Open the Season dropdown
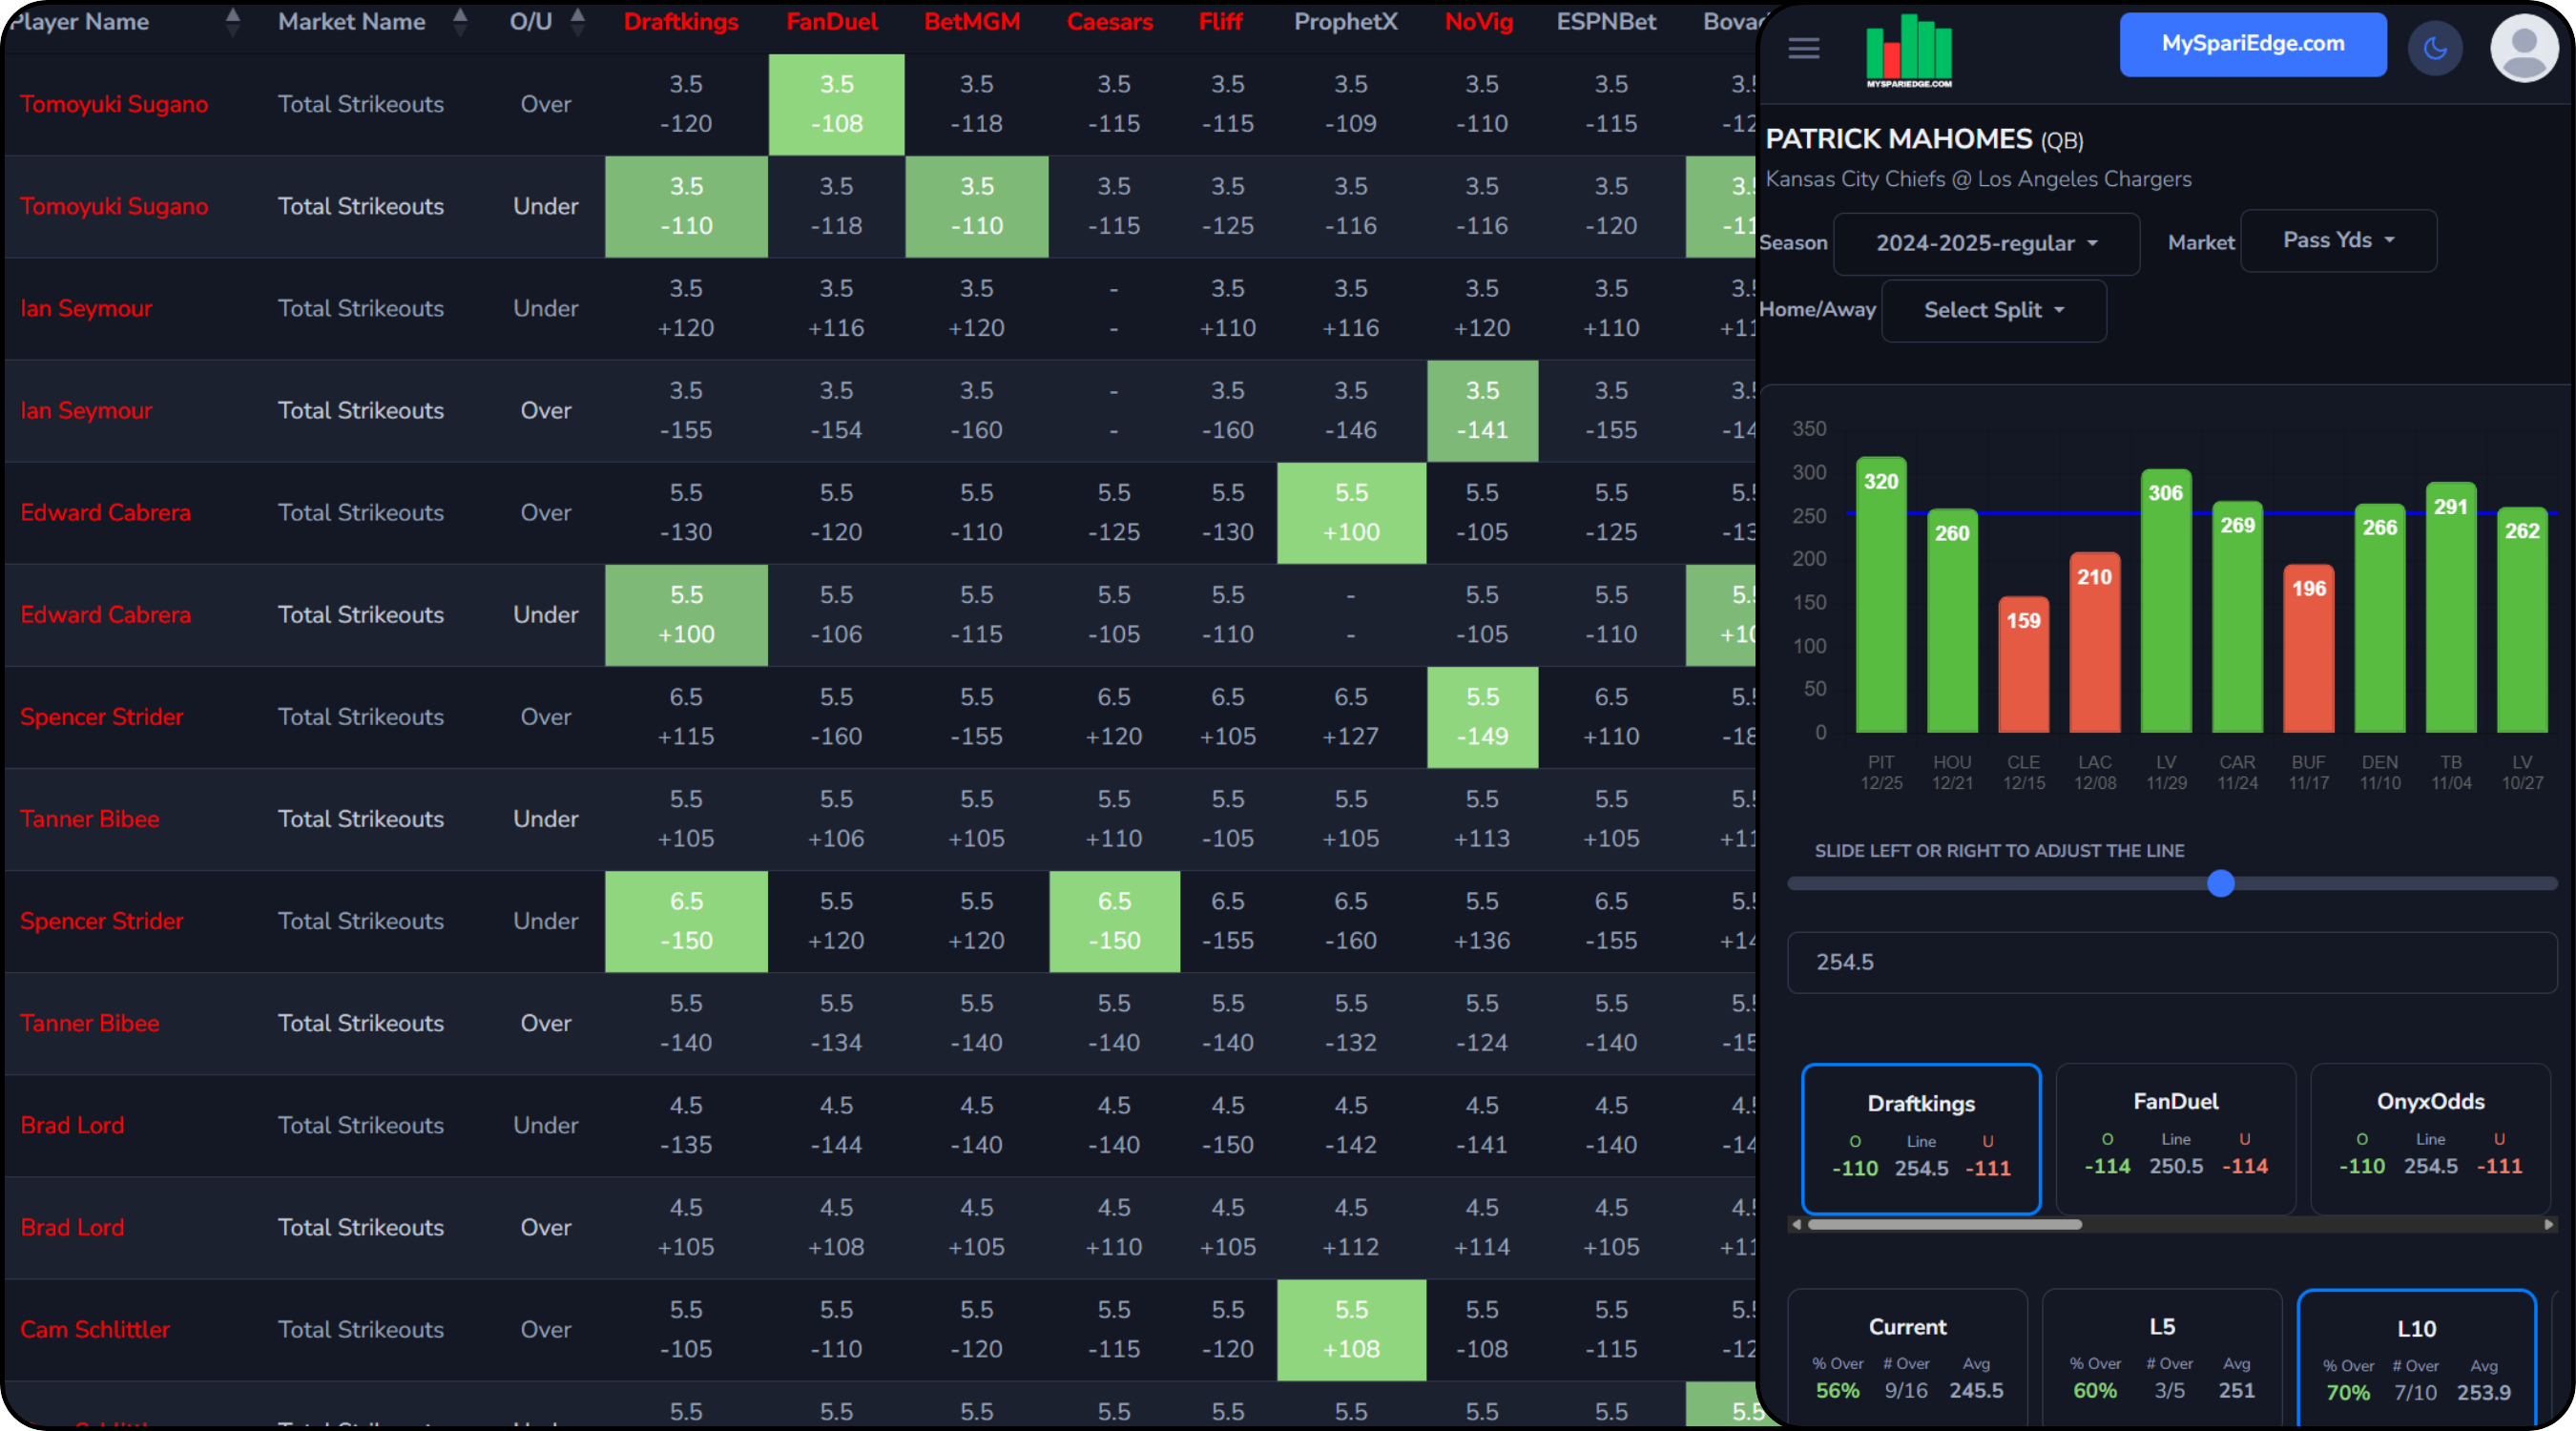This screenshot has height=1431, width=2576. tap(1986, 243)
